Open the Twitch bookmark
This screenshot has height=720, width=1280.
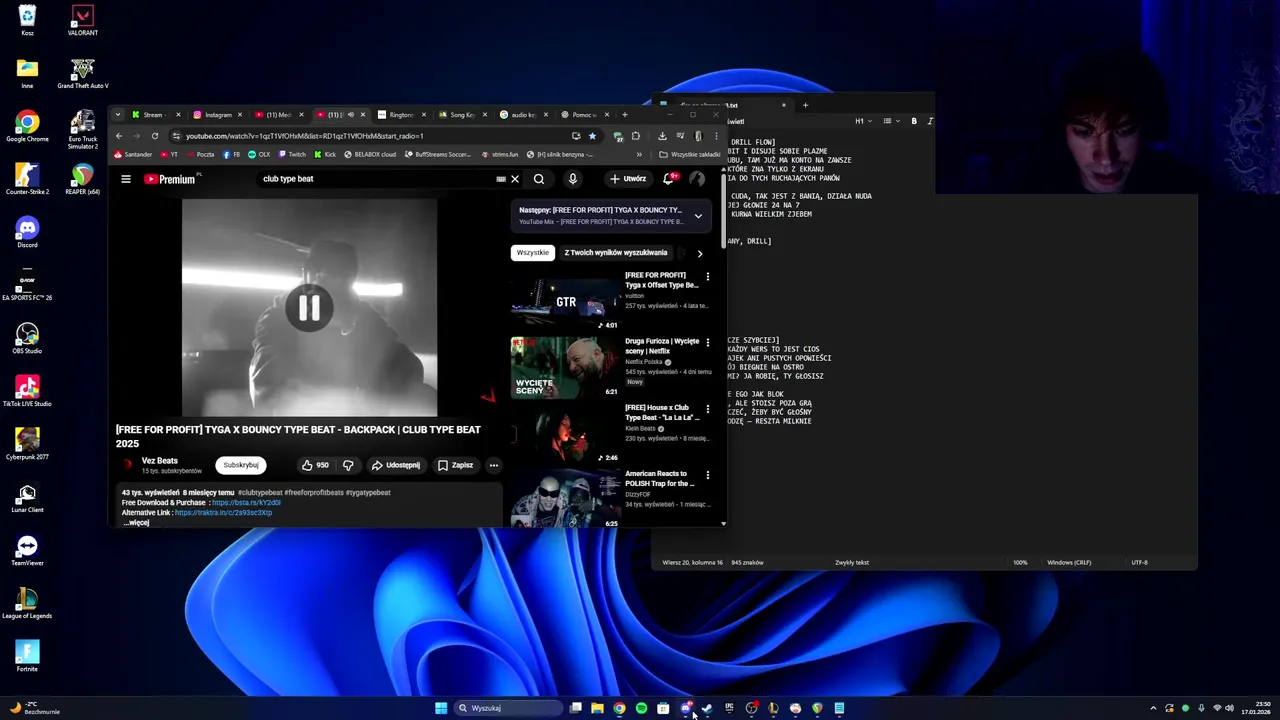point(292,155)
